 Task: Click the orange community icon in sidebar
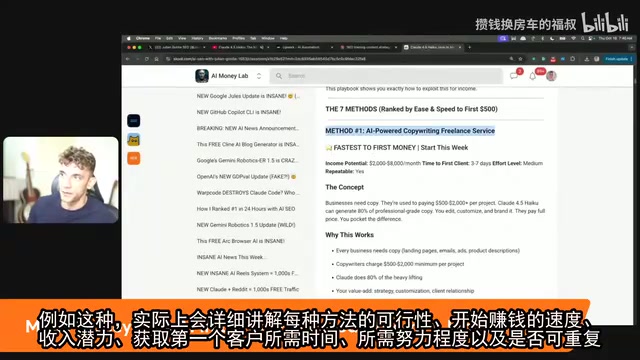[133, 158]
